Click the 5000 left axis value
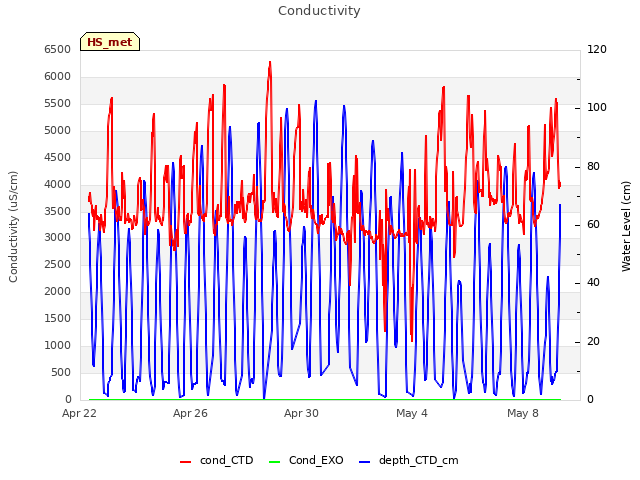Viewport: 640px width, 480px height. (x=58, y=130)
